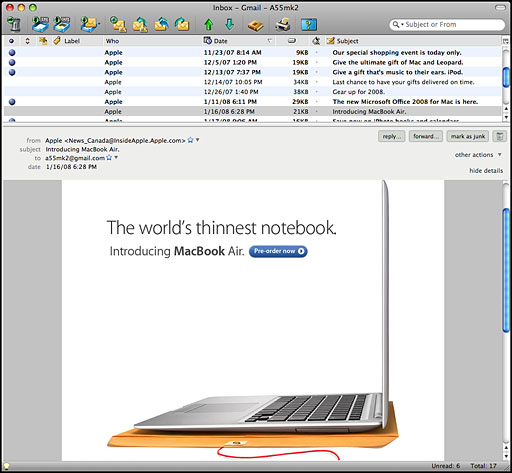Toggle unread dot on 11/23/07 message
This screenshot has width=512, height=473.
(12, 52)
